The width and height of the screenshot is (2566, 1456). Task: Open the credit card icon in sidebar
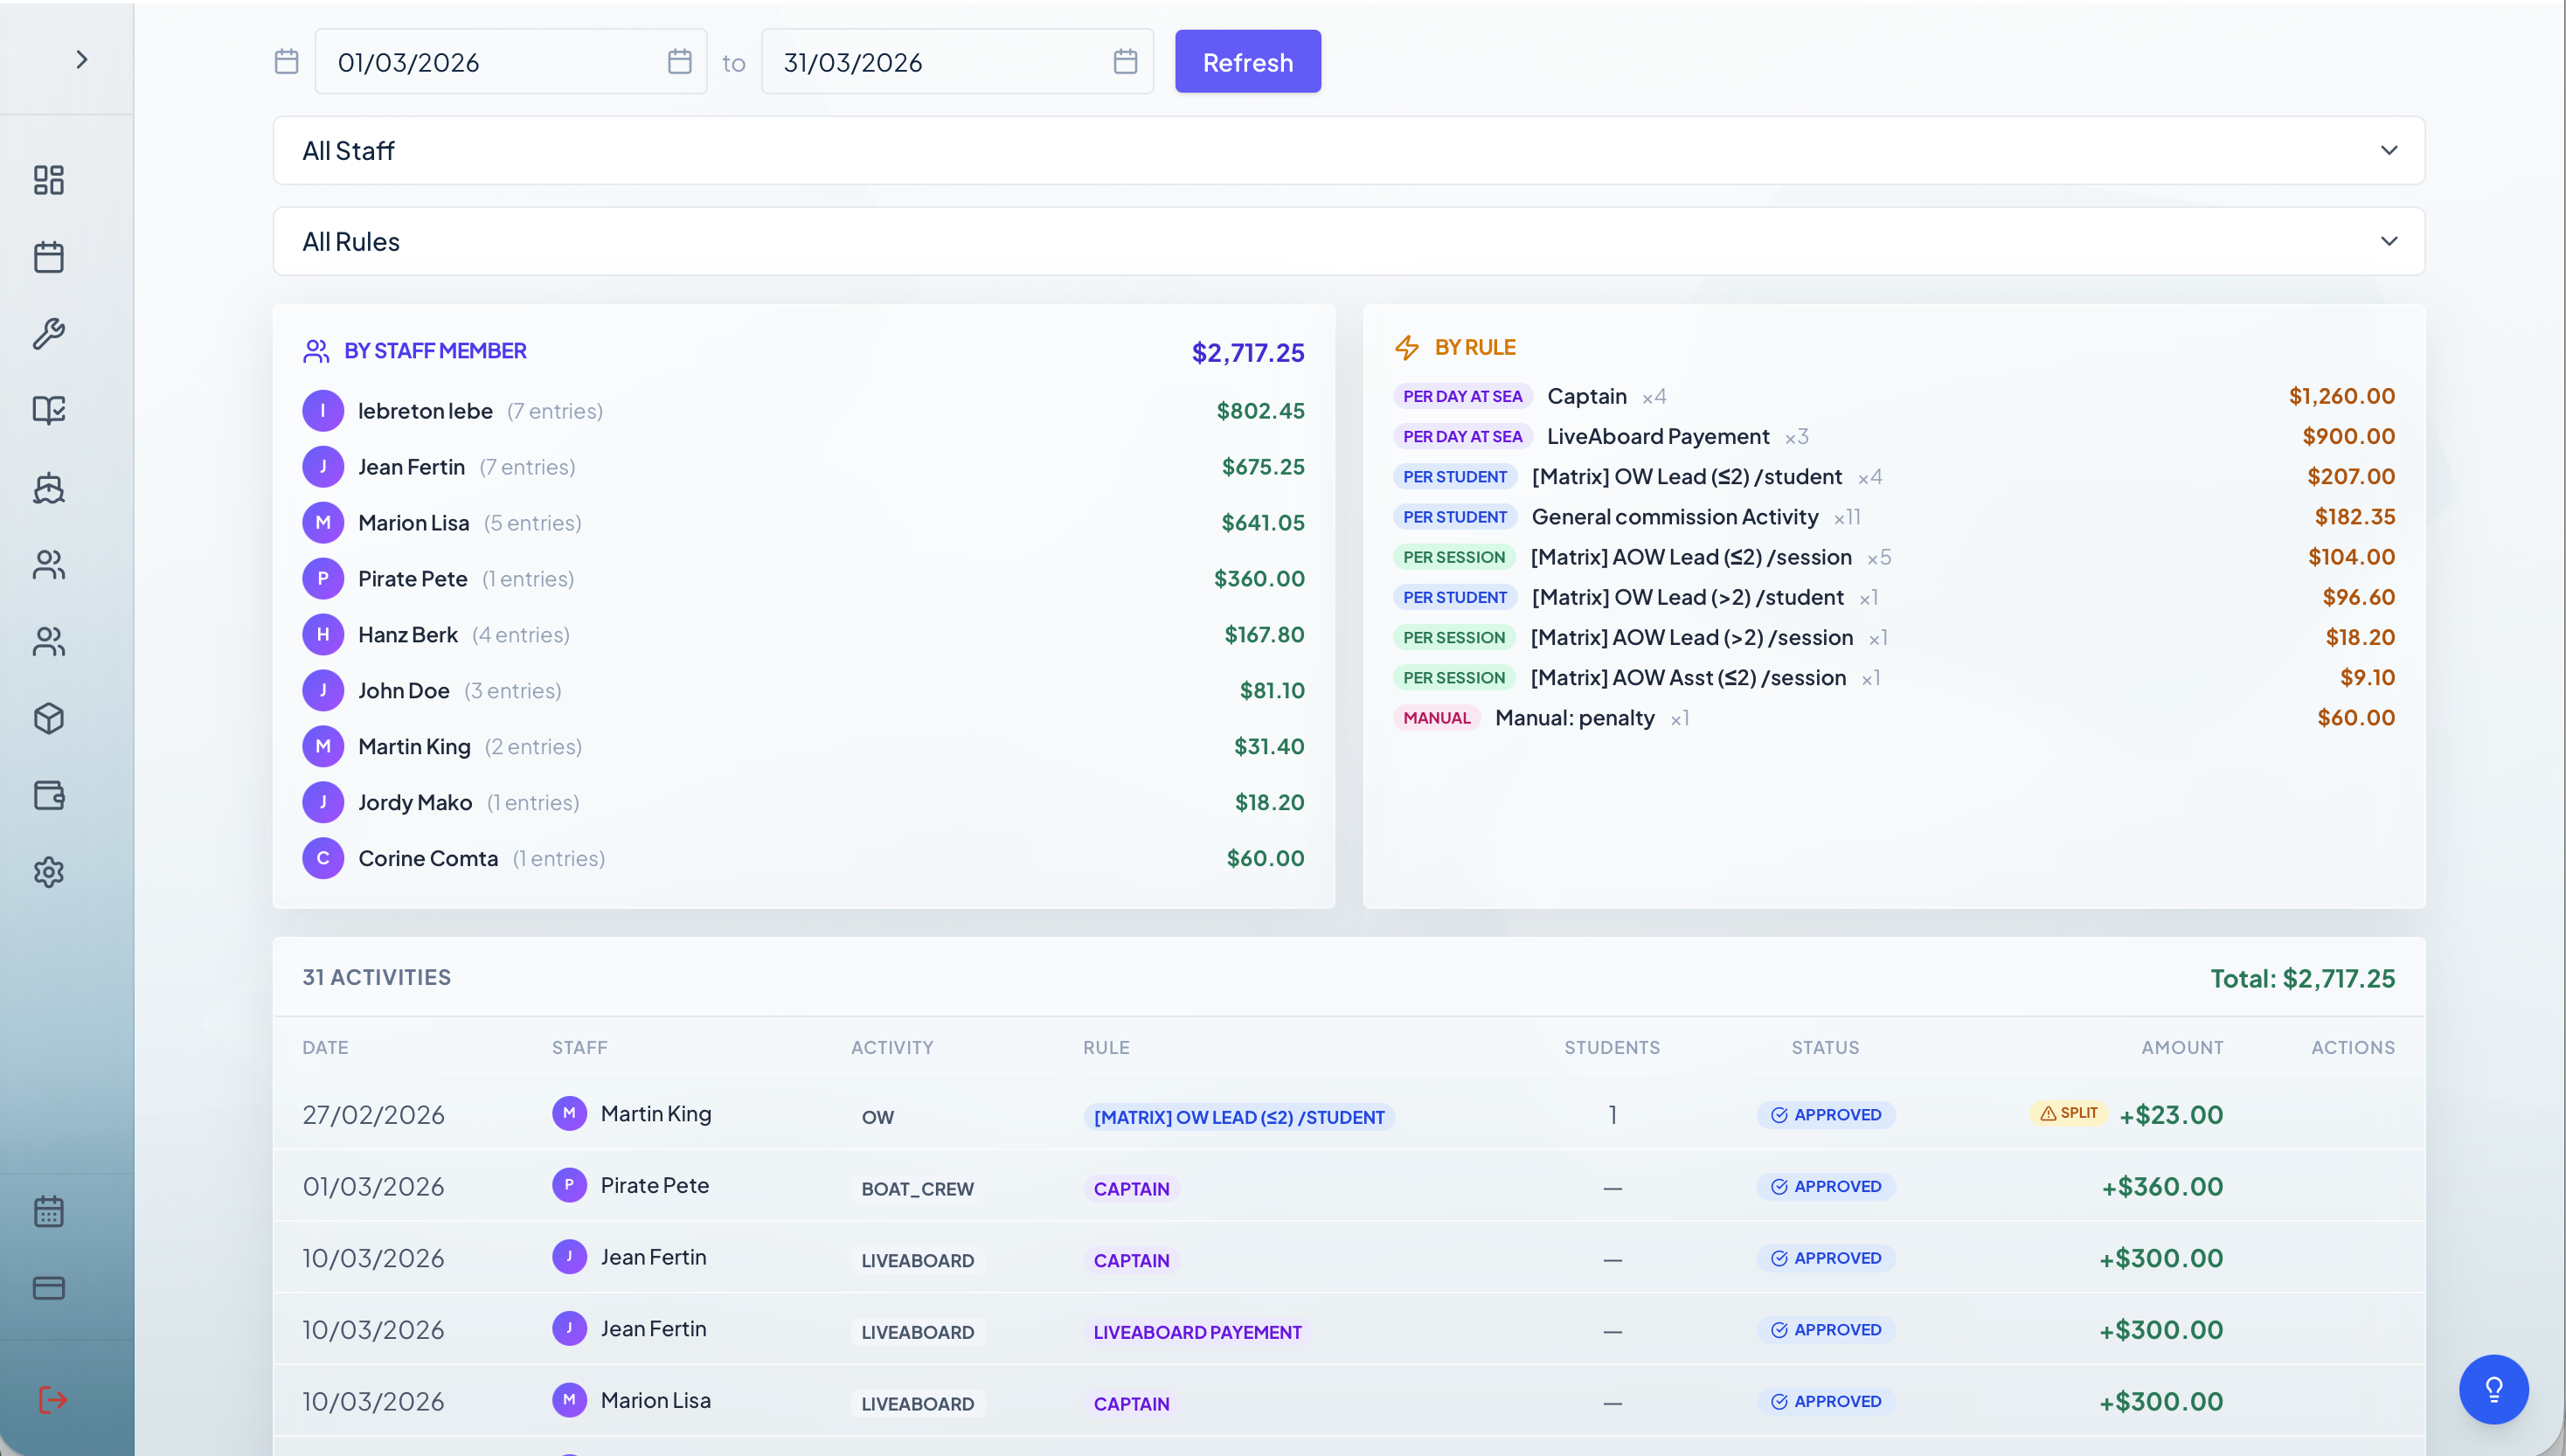point(49,1288)
